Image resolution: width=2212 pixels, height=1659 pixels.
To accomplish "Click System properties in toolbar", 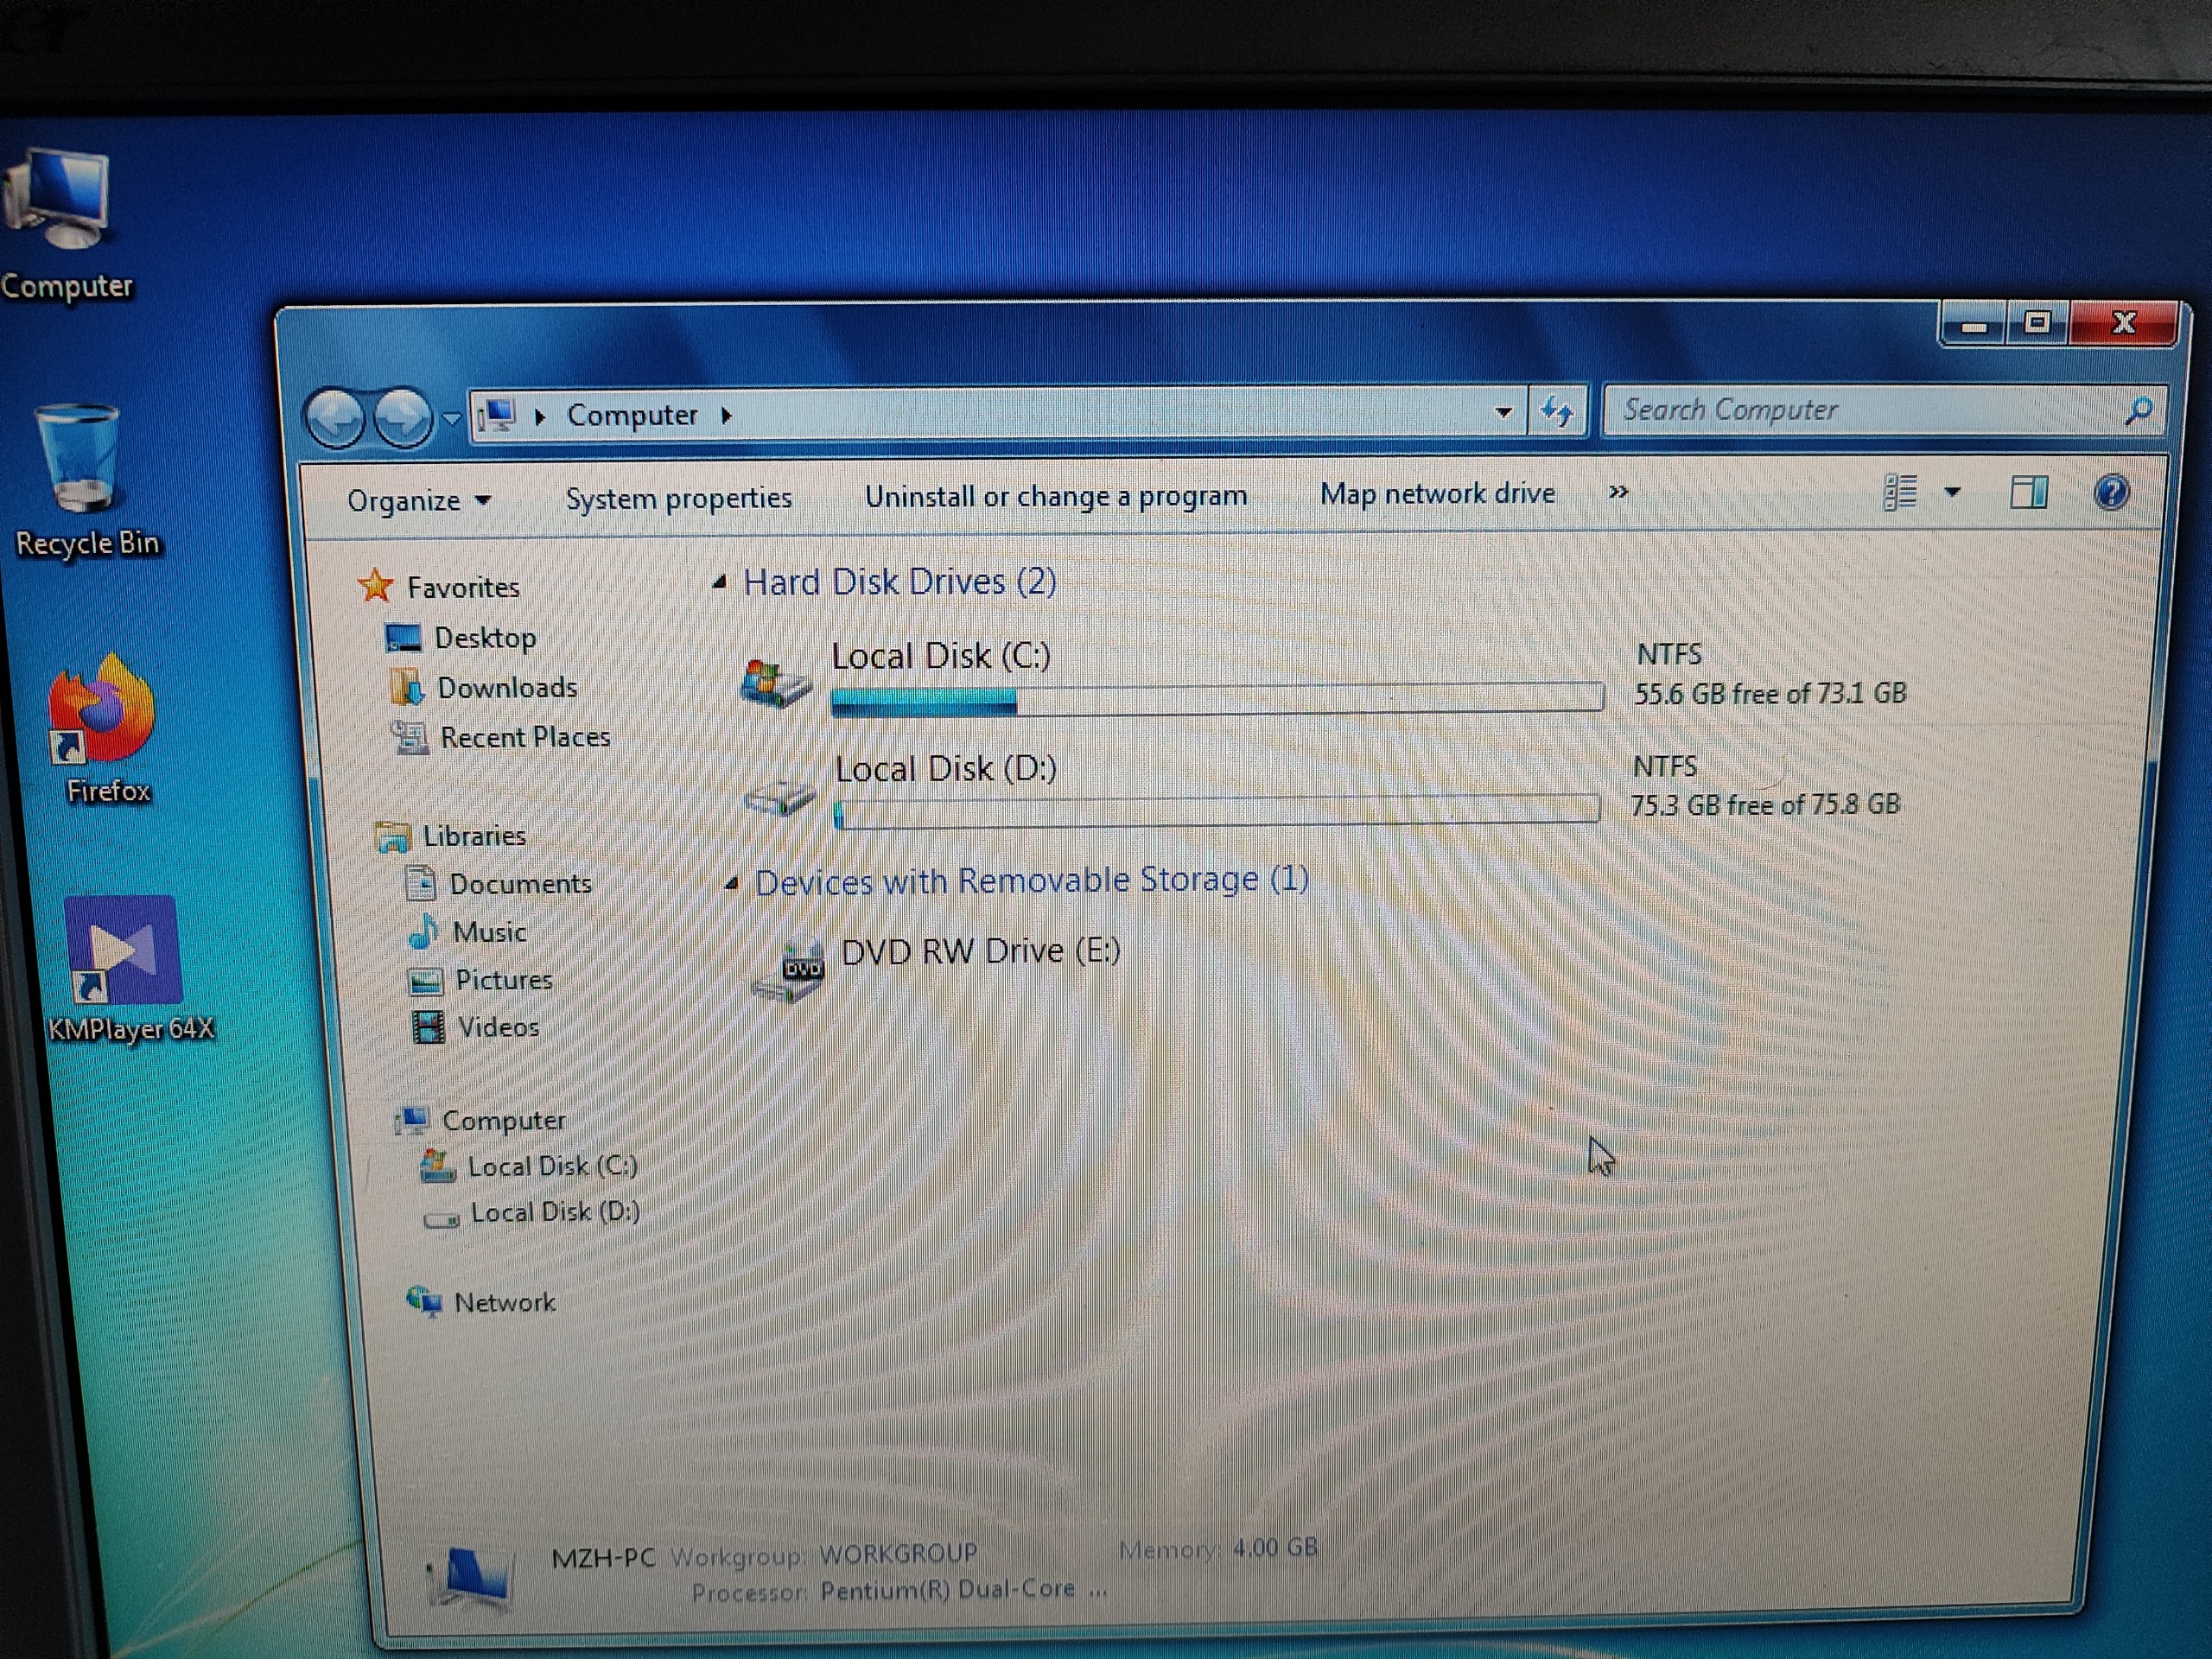I will point(678,498).
